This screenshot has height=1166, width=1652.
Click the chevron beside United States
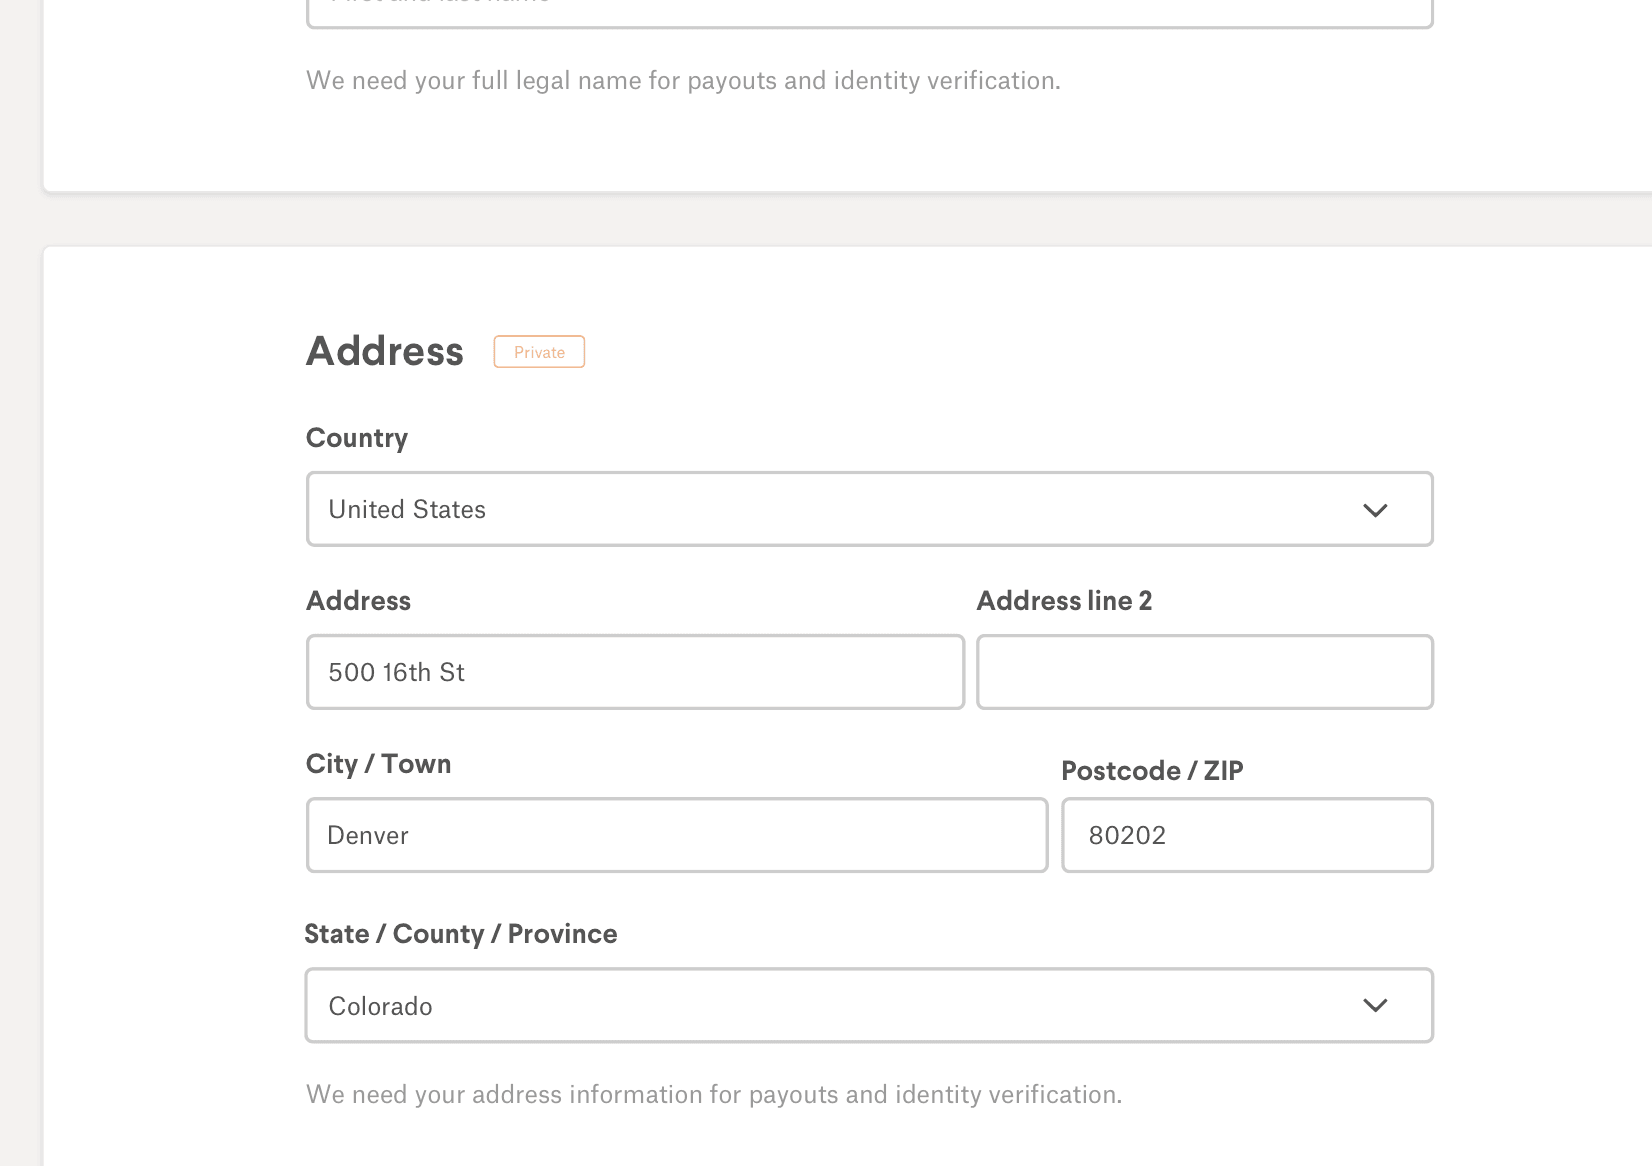[1376, 509]
